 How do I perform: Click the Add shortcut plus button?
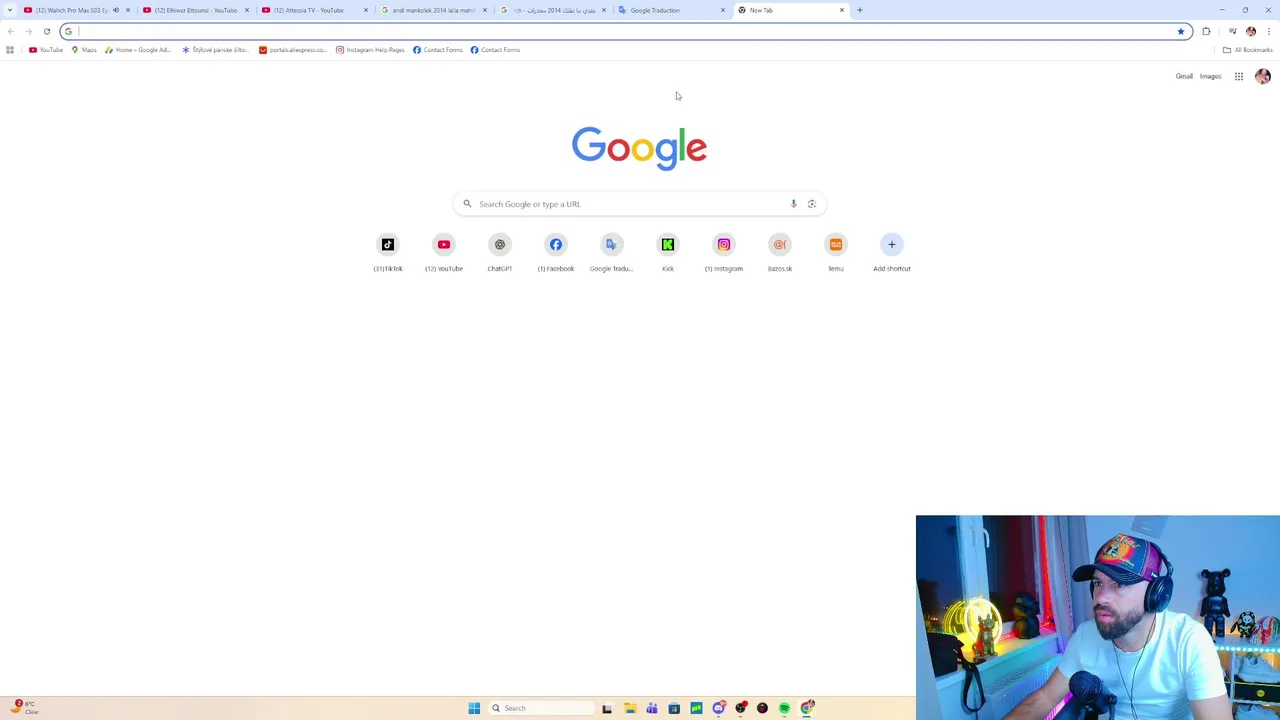tap(892, 244)
